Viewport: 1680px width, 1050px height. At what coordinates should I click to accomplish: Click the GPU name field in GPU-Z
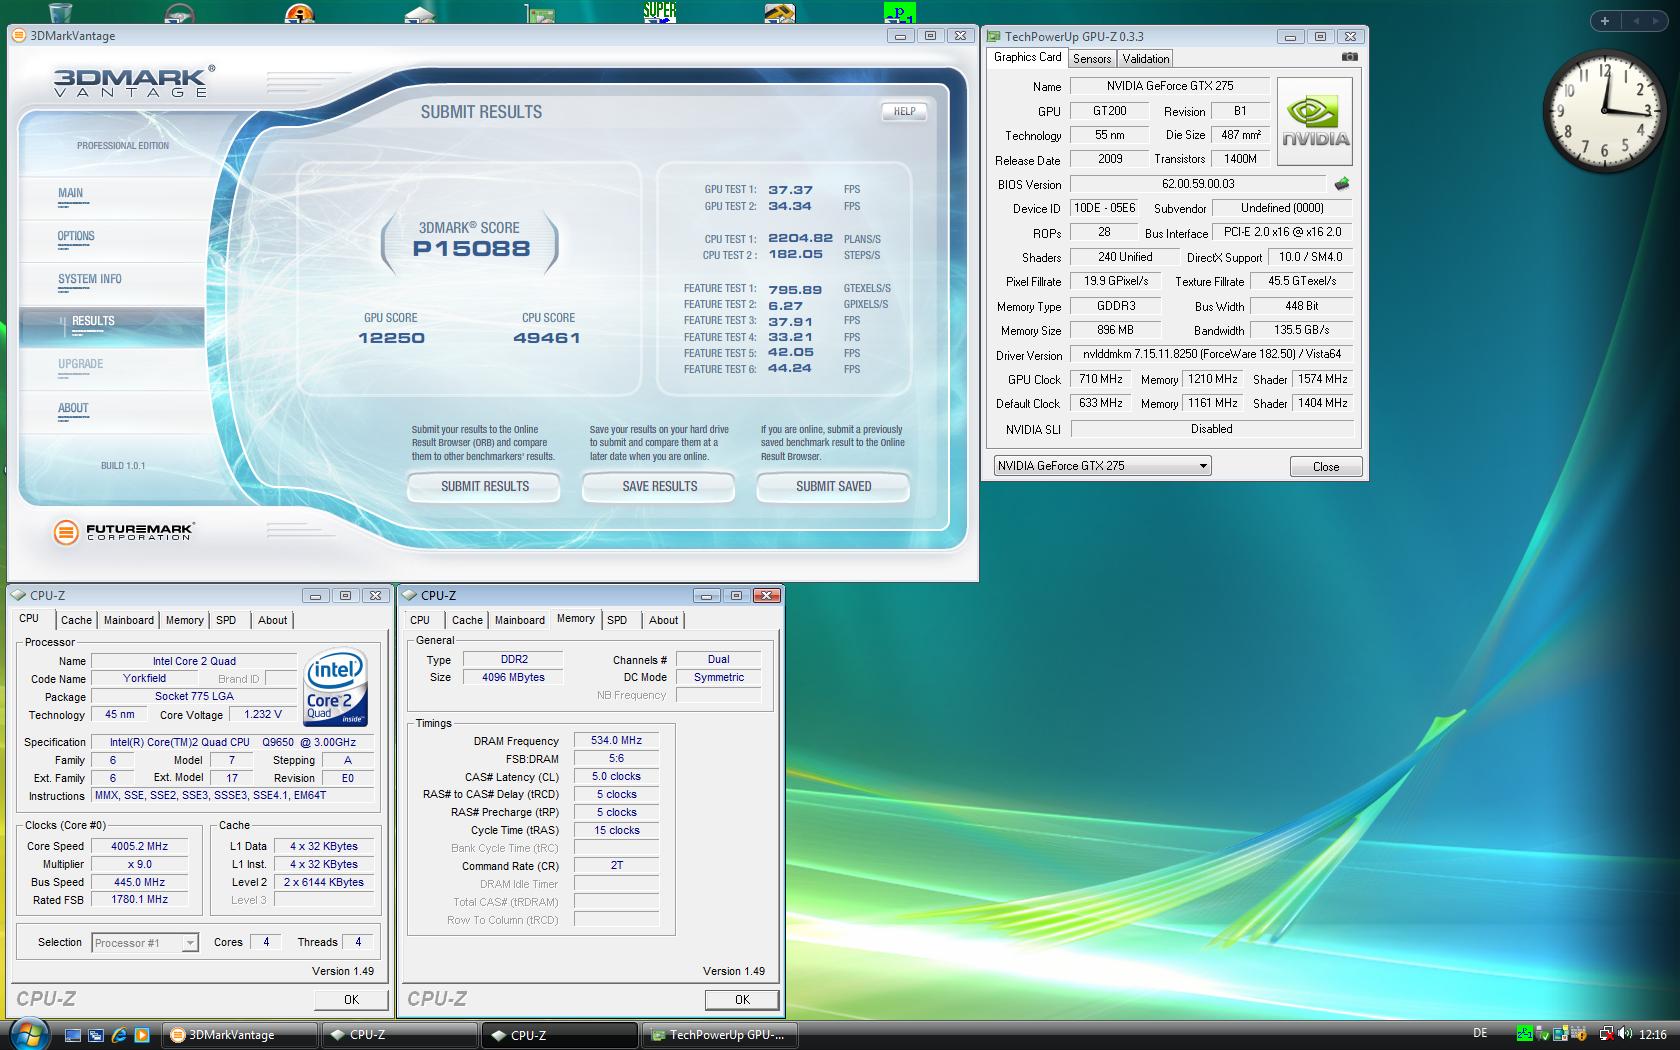tap(1169, 86)
